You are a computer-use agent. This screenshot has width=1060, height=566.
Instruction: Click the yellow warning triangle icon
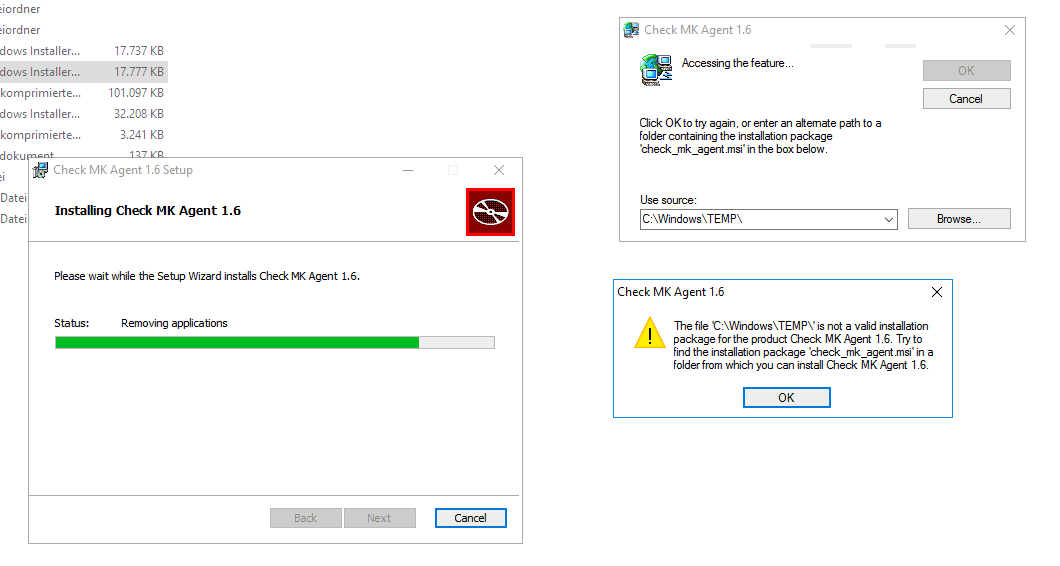point(649,333)
